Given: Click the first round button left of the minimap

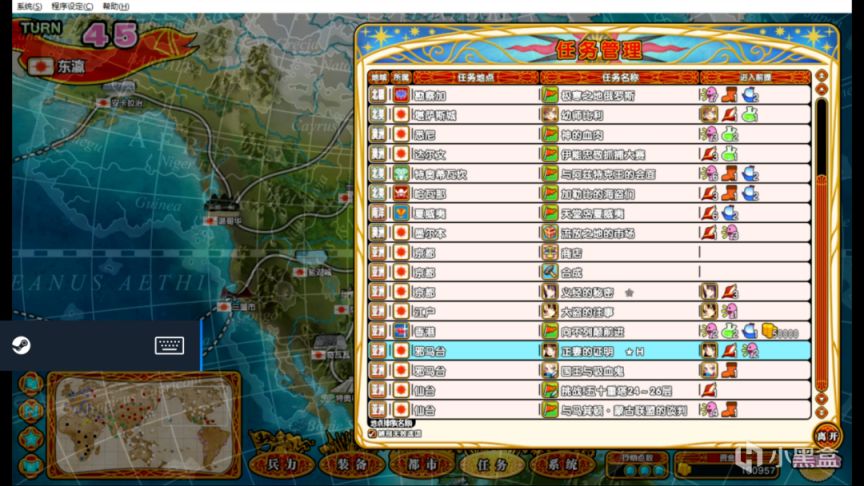Looking at the screenshot, I should tap(31, 383).
